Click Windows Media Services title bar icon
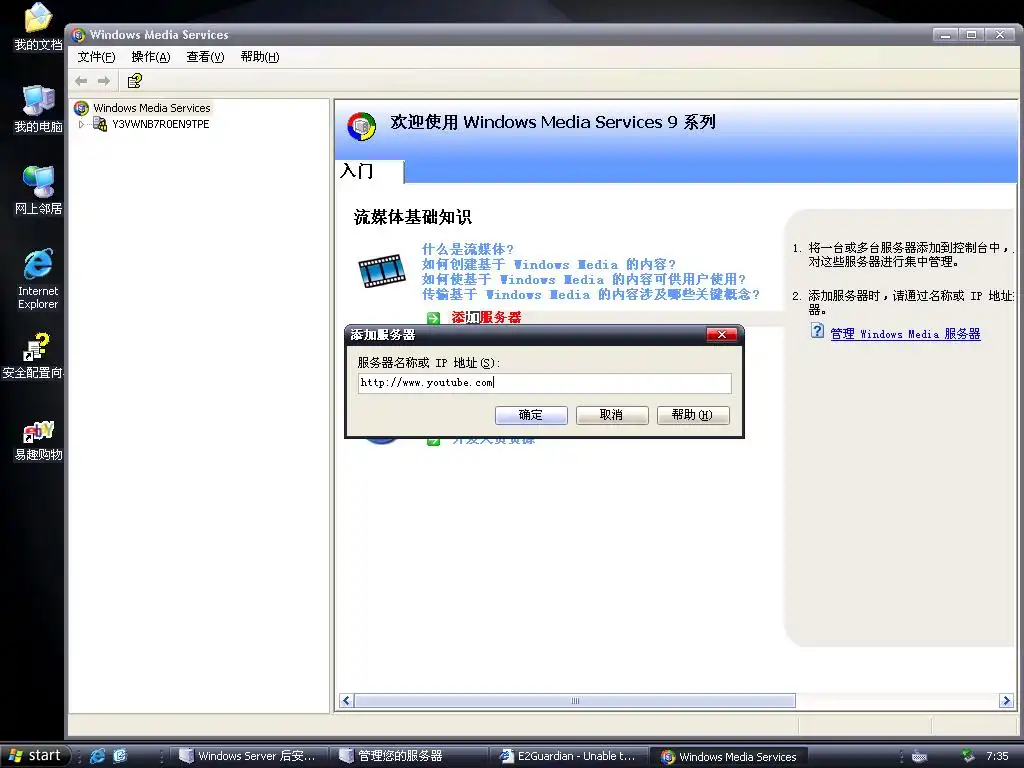Image resolution: width=1024 pixels, height=768 pixels. pos(79,35)
